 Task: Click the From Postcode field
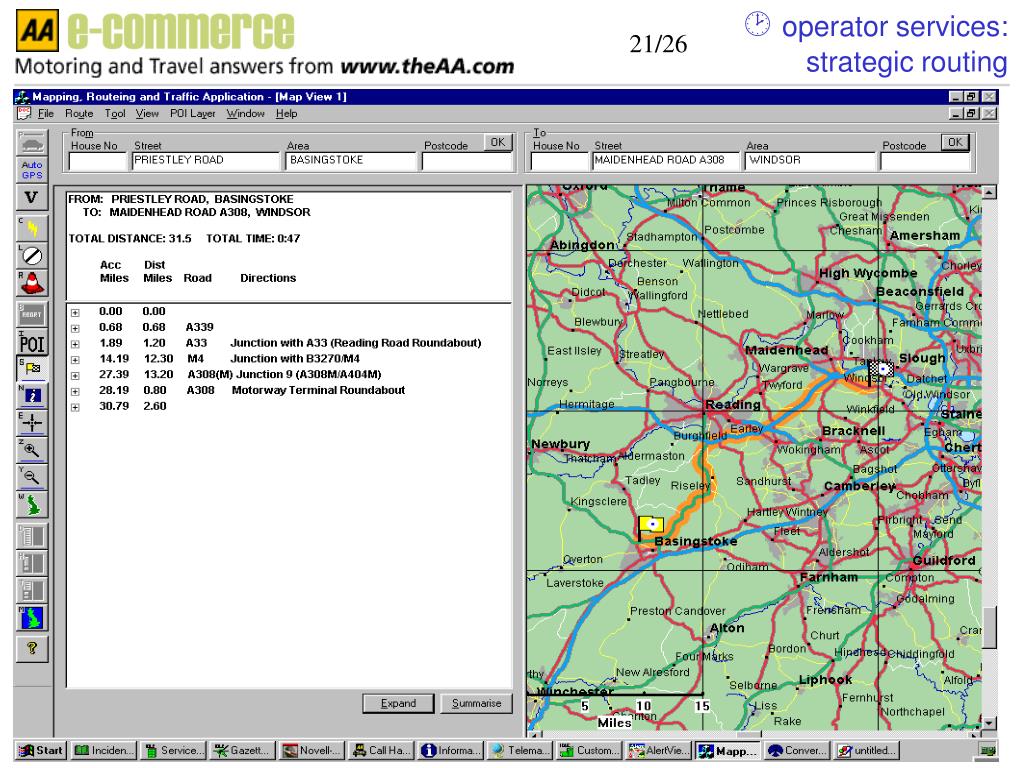click(x=468, y=161)
